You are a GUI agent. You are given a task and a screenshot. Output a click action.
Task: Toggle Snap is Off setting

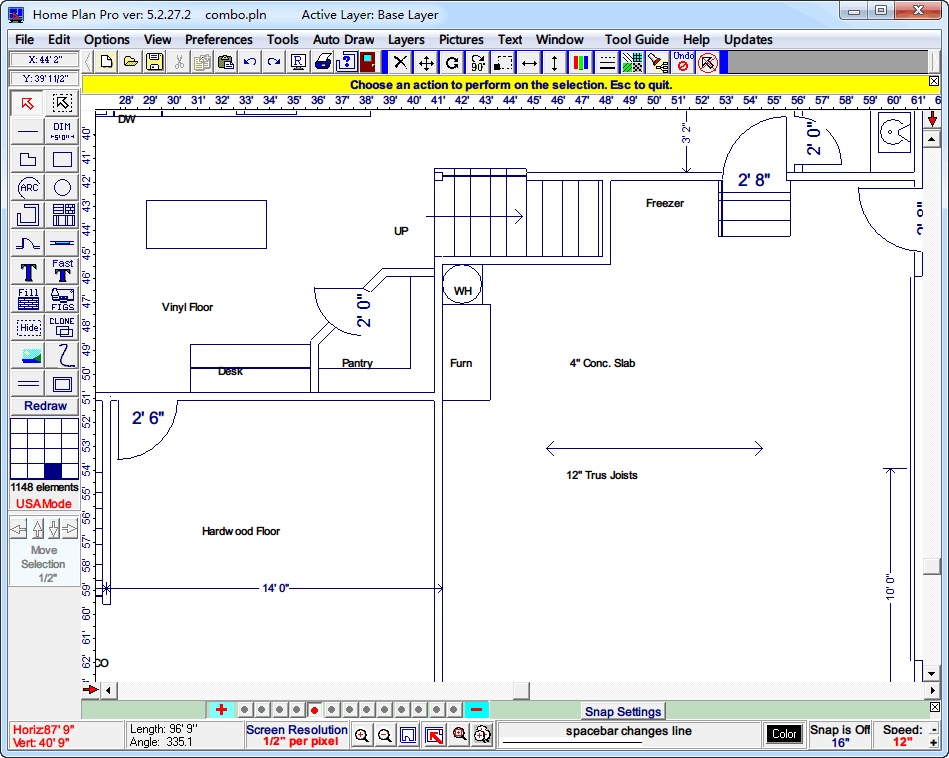point(840,736)
